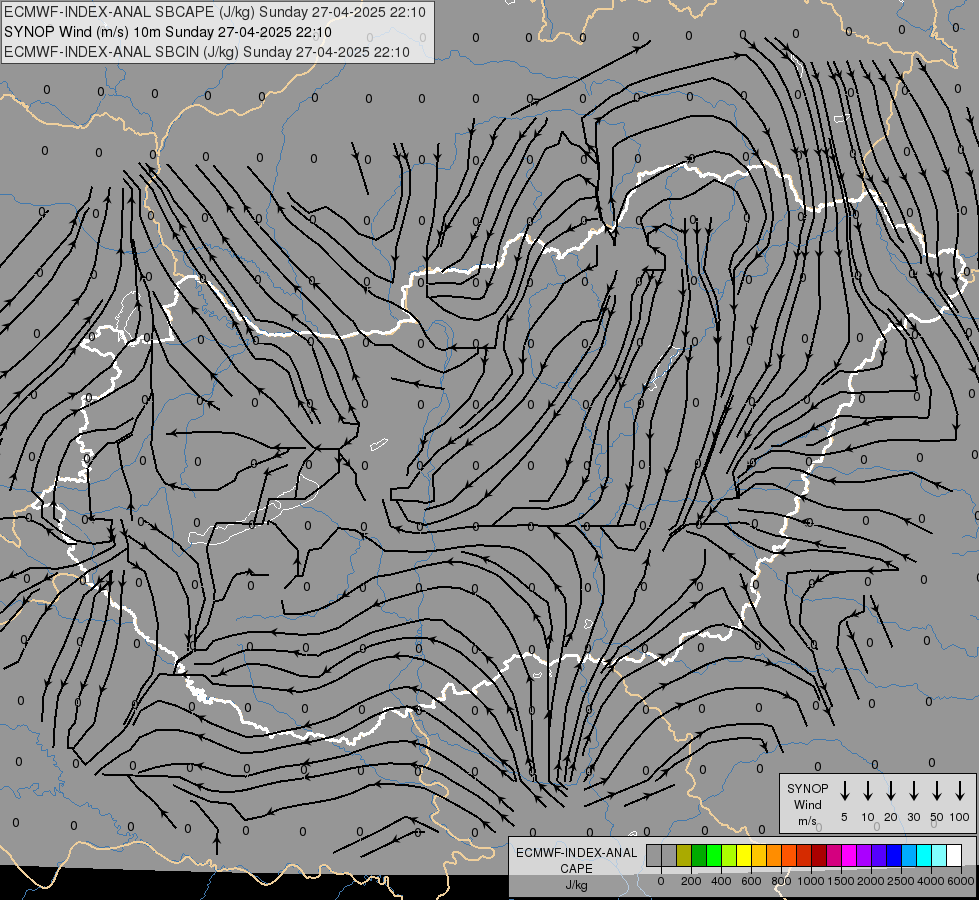Viewport: 979px width, 900px height.
Task: Choose the orange-red swatch after the 800 tick
Action: [789, 855]
